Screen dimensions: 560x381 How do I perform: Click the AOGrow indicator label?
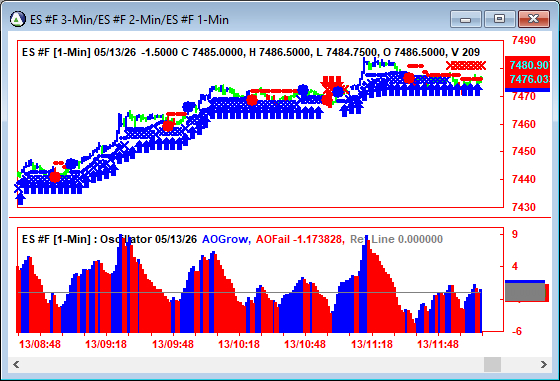point(226,239)
